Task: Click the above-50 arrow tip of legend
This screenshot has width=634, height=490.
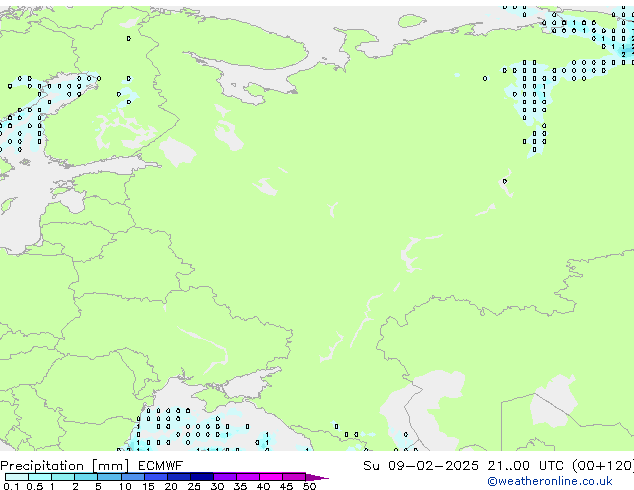Action: (317, 477)
